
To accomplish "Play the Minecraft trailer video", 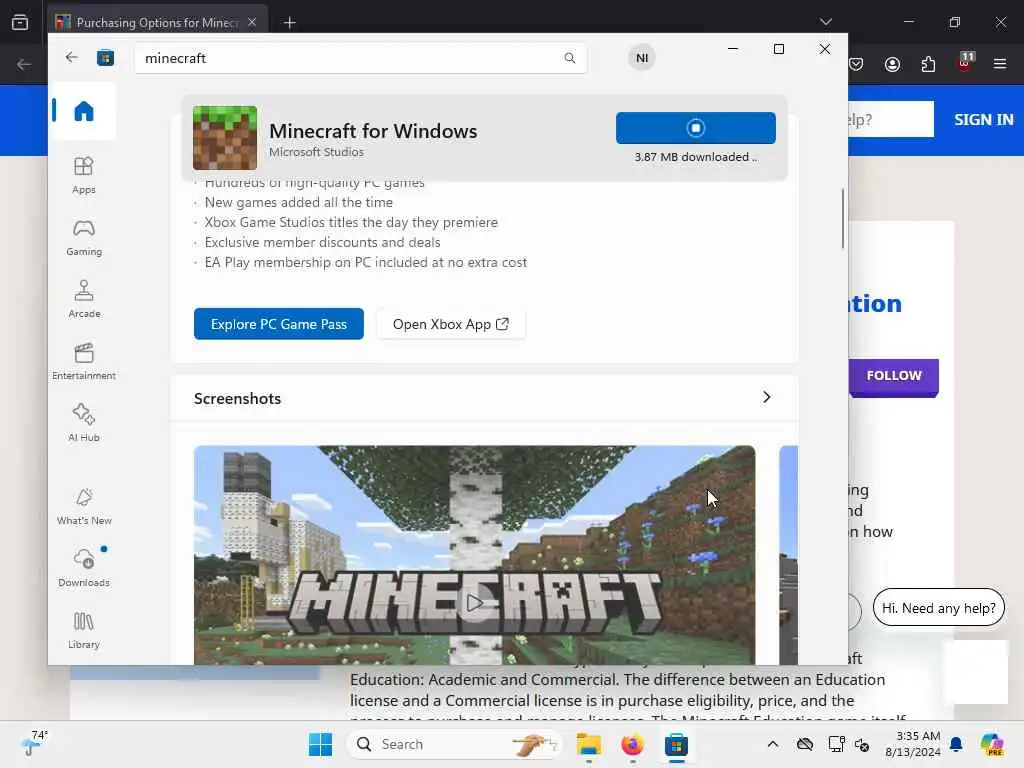I will [x=475, y=602].
